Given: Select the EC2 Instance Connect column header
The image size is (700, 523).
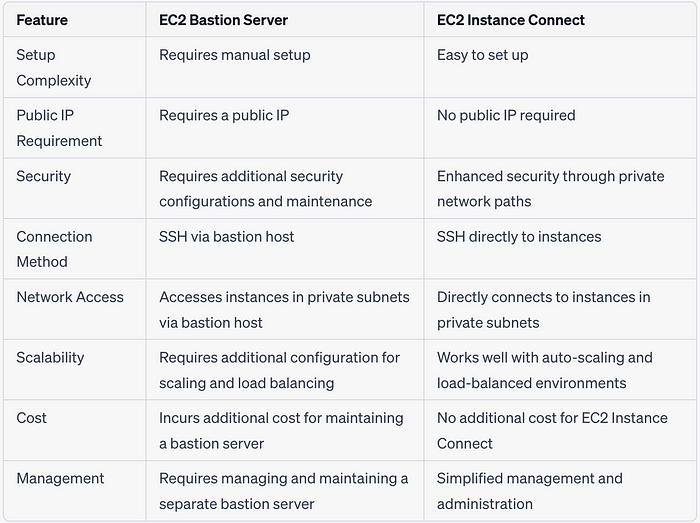Looking at the screenshot, I should pos(511,20).
